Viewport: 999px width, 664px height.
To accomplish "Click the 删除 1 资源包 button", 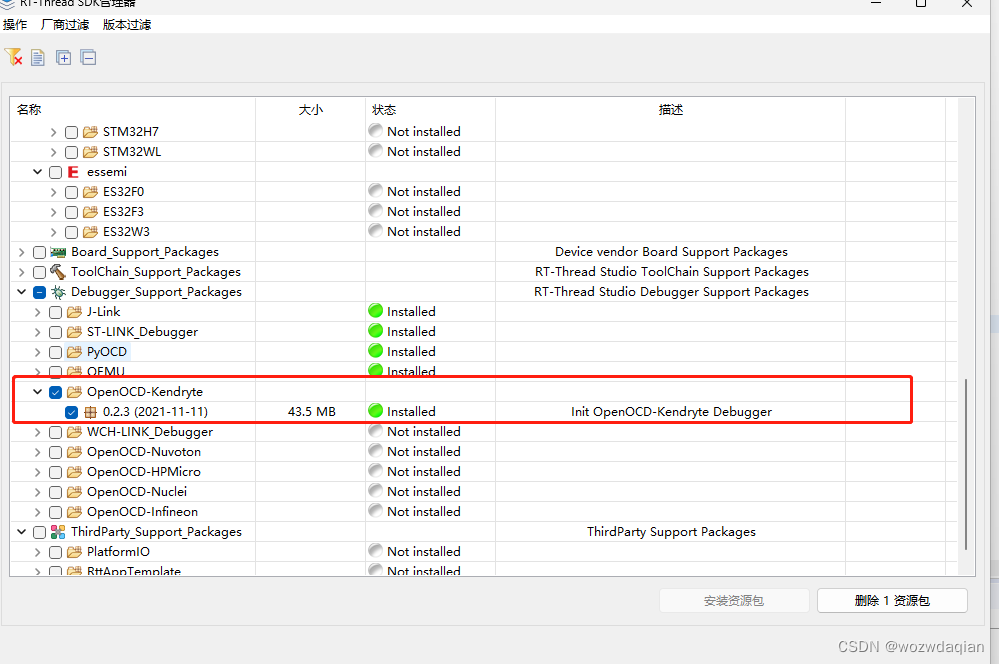I will (892, 600).
